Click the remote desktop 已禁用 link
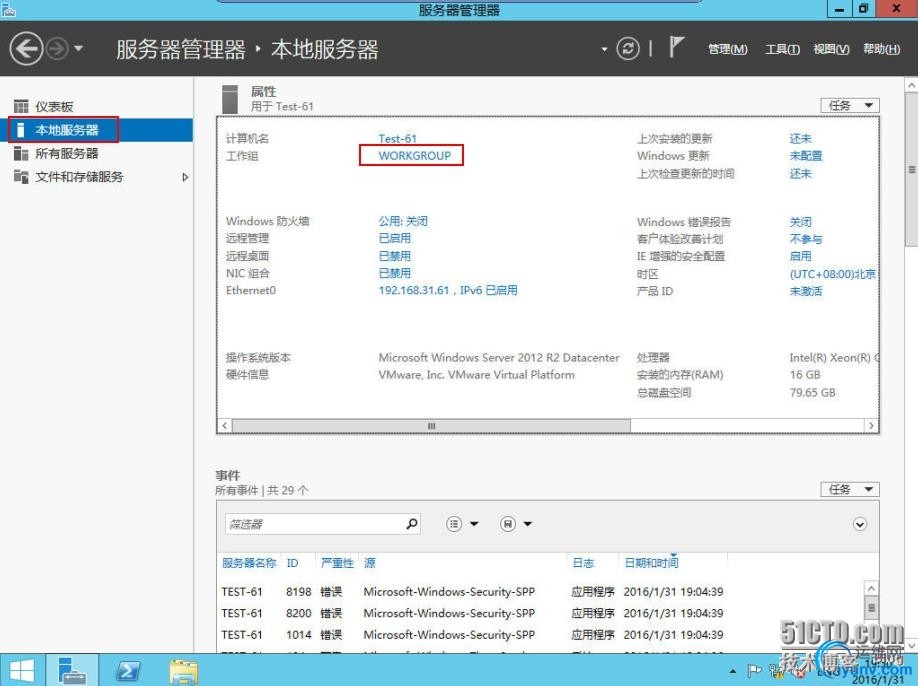 coord(395,256)
